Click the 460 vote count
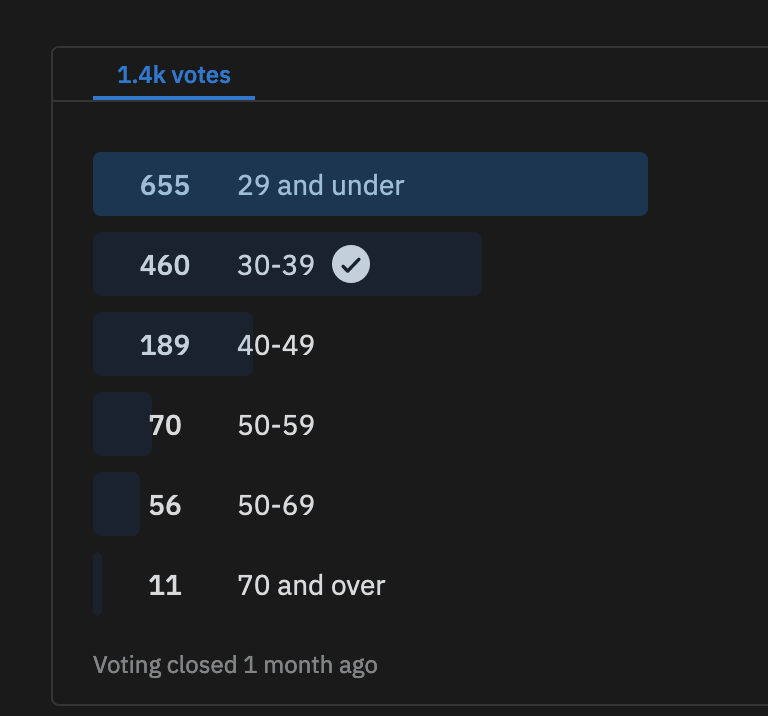Screen dimensions: 768x716 click(x=165, y=265)
